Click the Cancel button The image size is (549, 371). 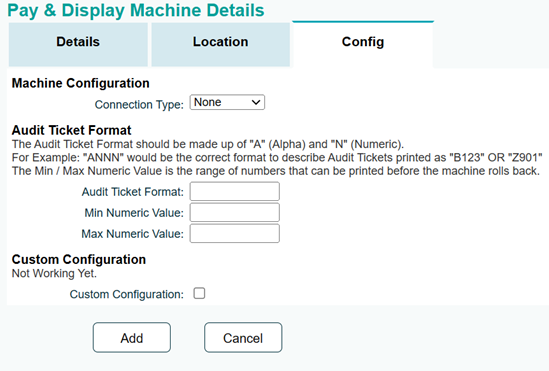pyautogui.click(x=243, y=338)
